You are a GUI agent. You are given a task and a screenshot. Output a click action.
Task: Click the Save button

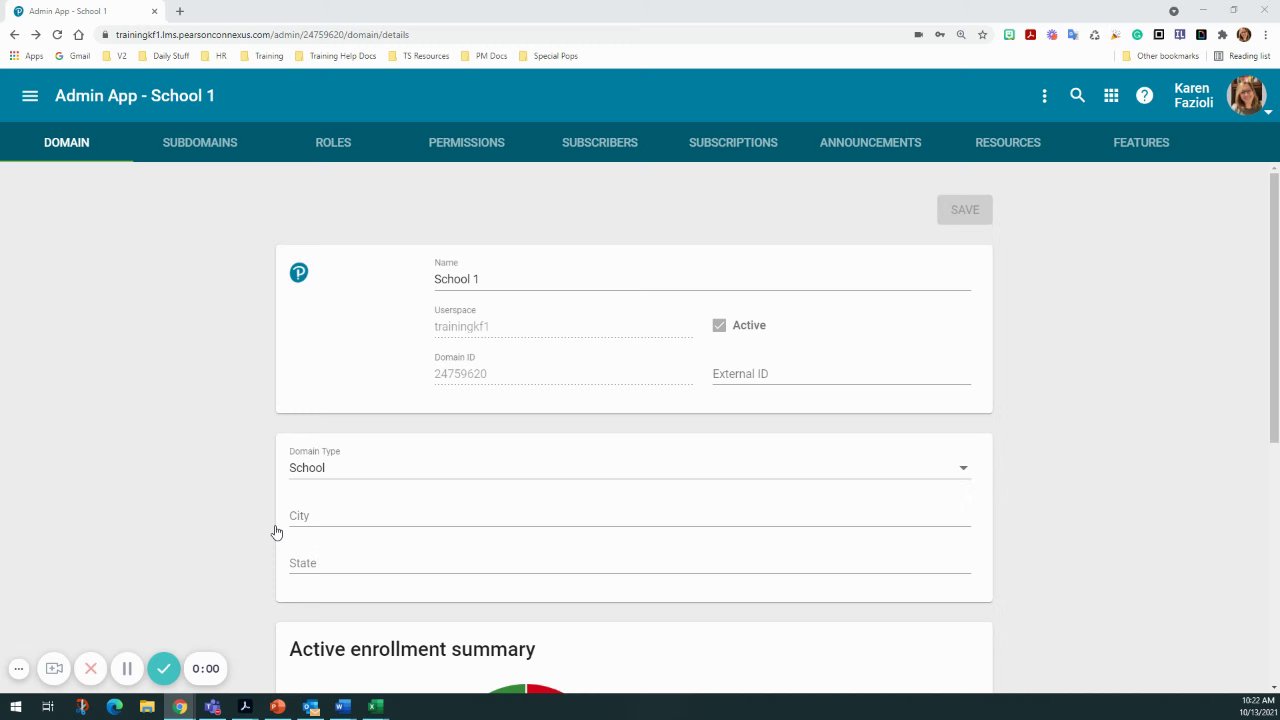[964, 210]
